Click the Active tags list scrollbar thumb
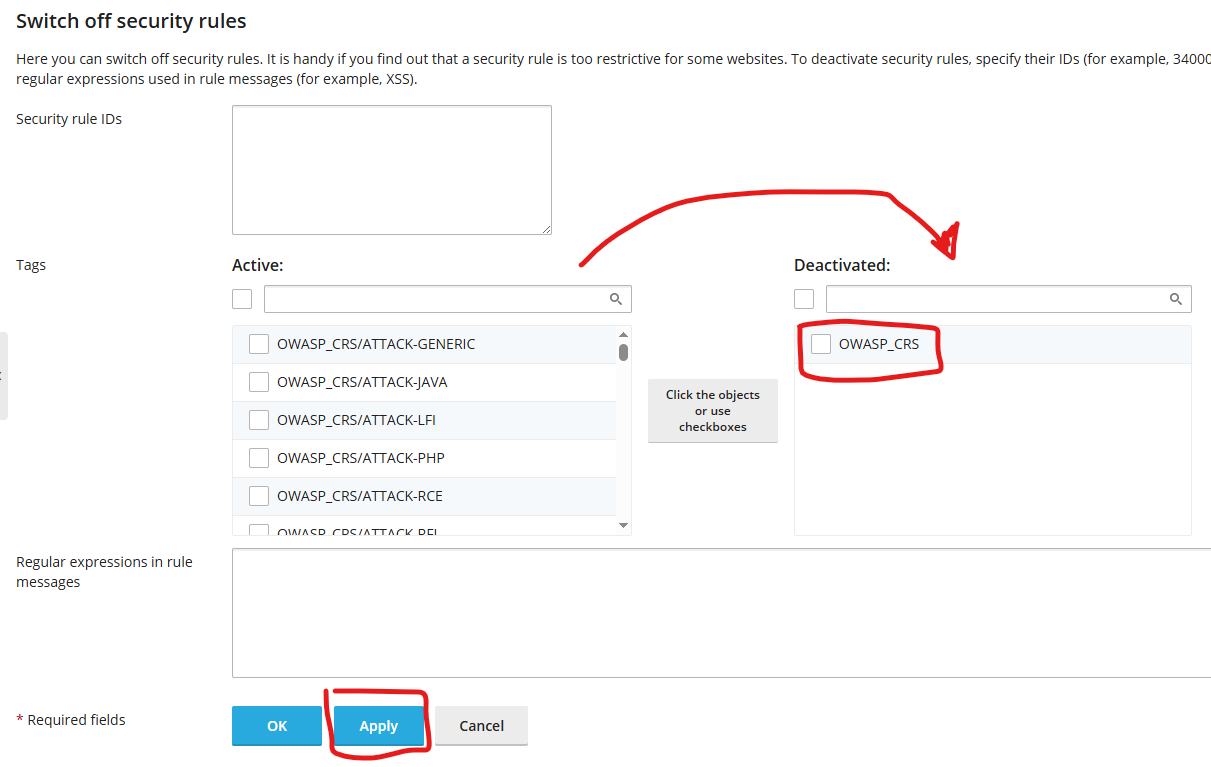This screenshot has height=767, width=1211. tap(623, 352)
